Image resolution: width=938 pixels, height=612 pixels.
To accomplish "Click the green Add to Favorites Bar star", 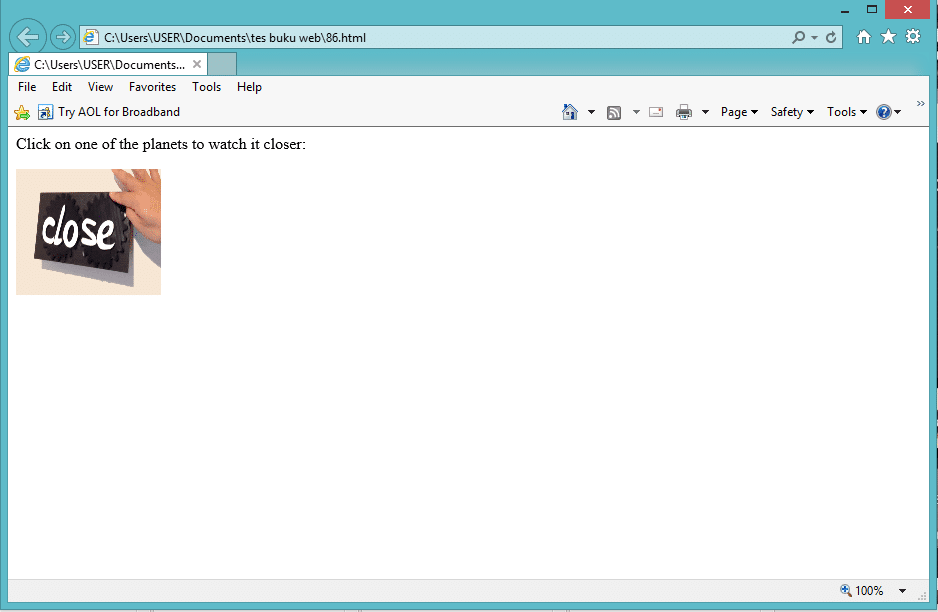I will [x=21, y=112].
